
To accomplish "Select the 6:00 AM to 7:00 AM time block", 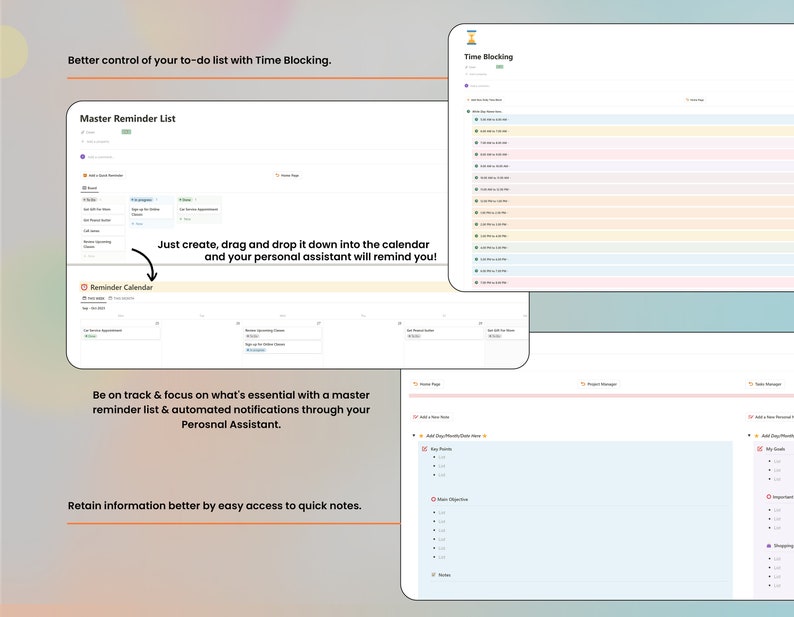I will coord(633,131).
